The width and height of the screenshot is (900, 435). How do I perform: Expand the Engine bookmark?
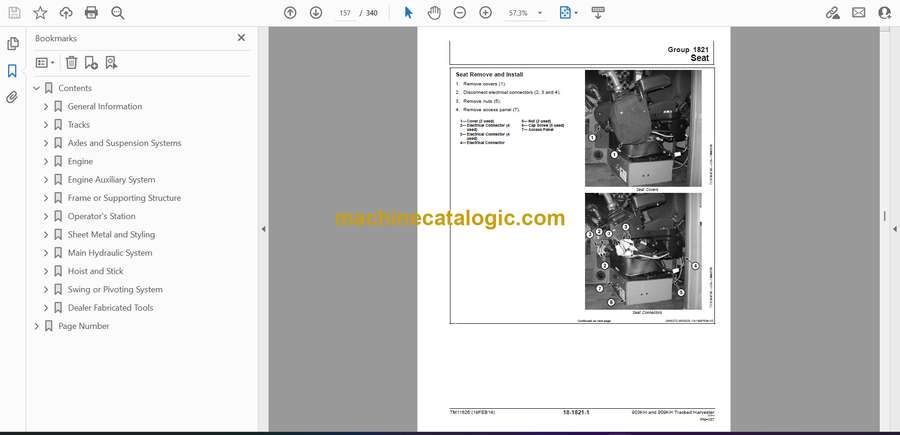pos(46,161)
